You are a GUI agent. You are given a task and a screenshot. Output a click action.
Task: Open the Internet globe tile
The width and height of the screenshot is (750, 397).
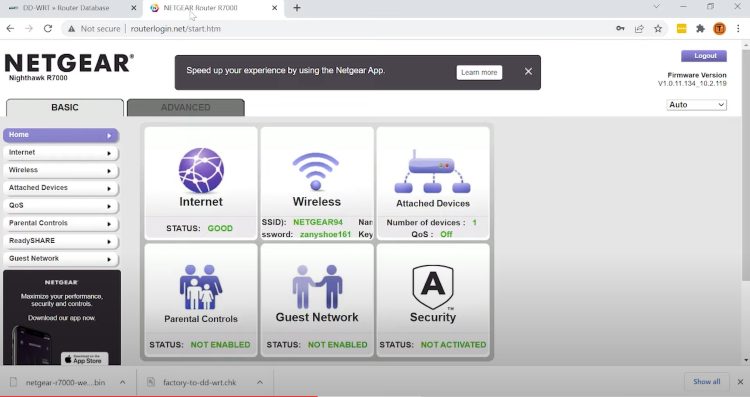(x=201, y=183)
